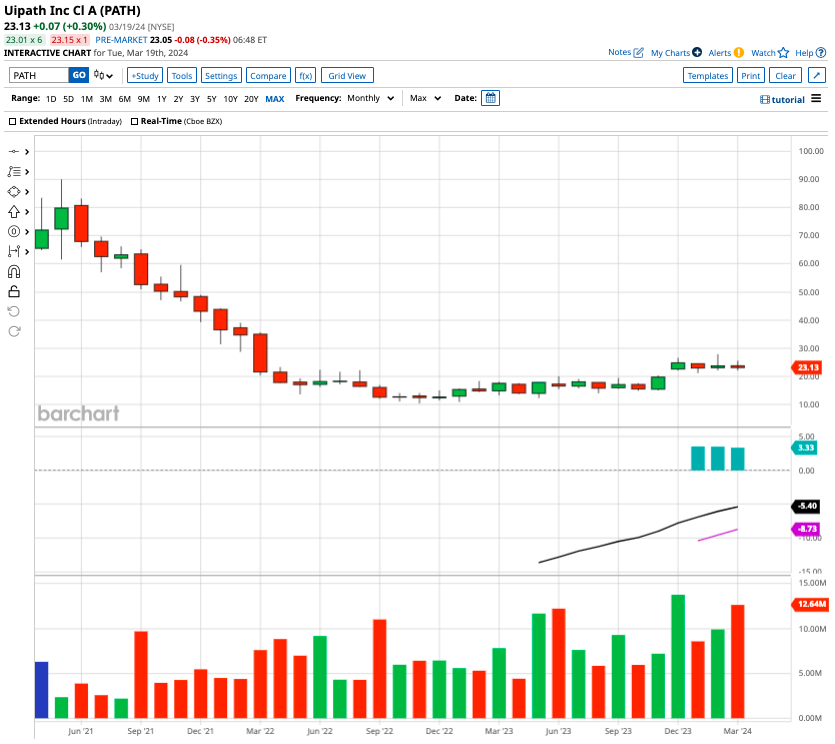Choose the arrow shape annotation tool
The height and width of the screenshot is (744, 835).
click(14, 211)
